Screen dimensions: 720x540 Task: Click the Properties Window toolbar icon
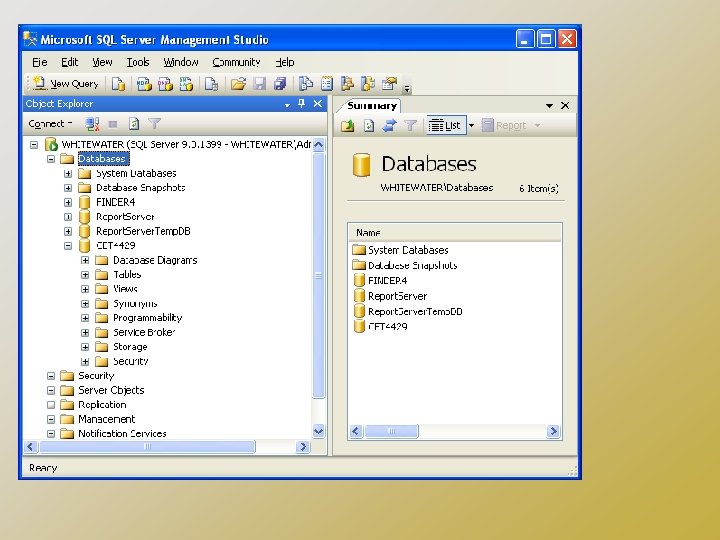[389, 84]
